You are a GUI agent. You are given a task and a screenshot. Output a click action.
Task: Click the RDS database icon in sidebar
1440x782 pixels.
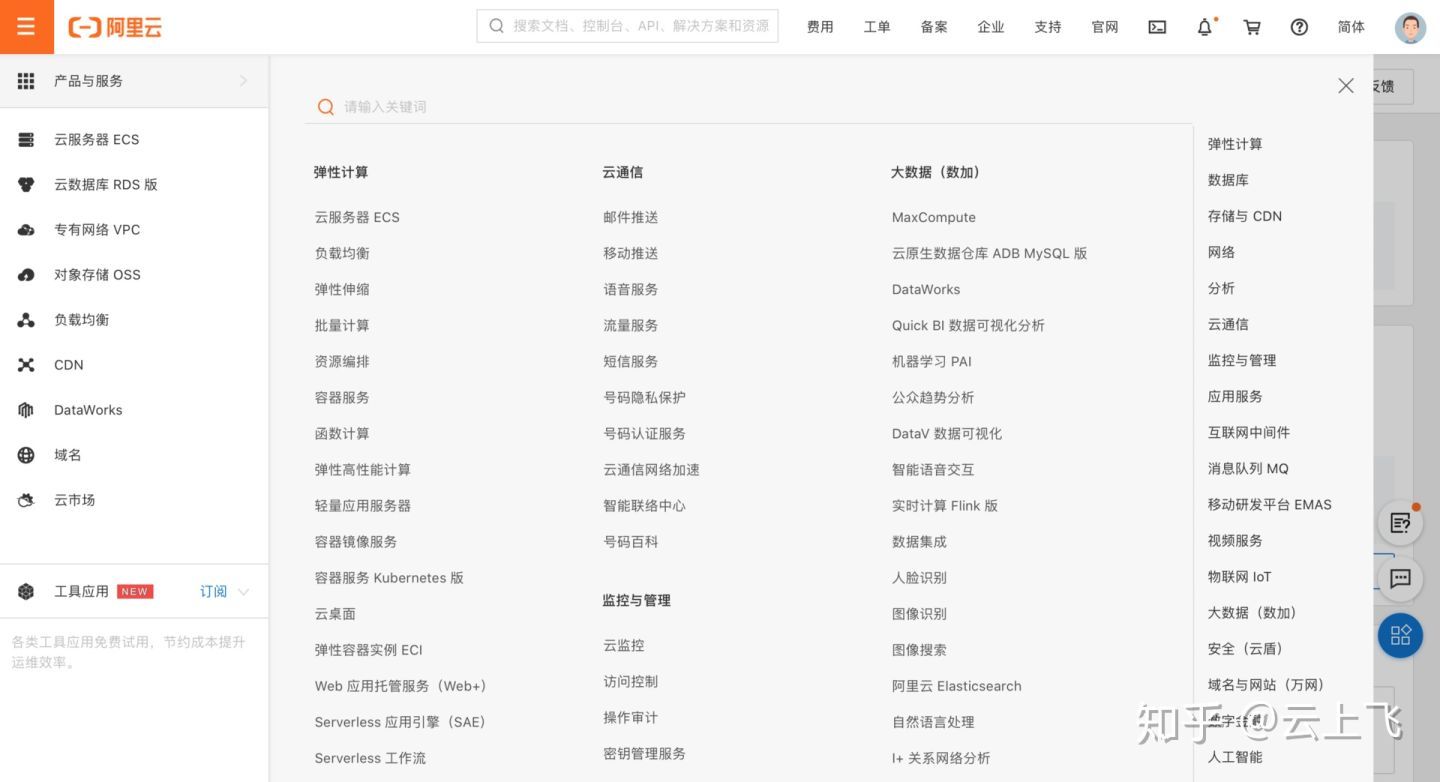coord(26,185)
